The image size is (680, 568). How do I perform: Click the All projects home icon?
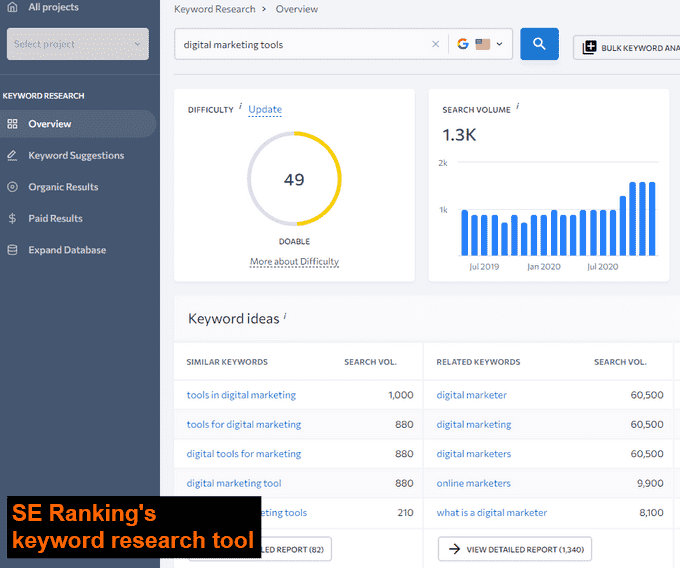tap(12, 7)
